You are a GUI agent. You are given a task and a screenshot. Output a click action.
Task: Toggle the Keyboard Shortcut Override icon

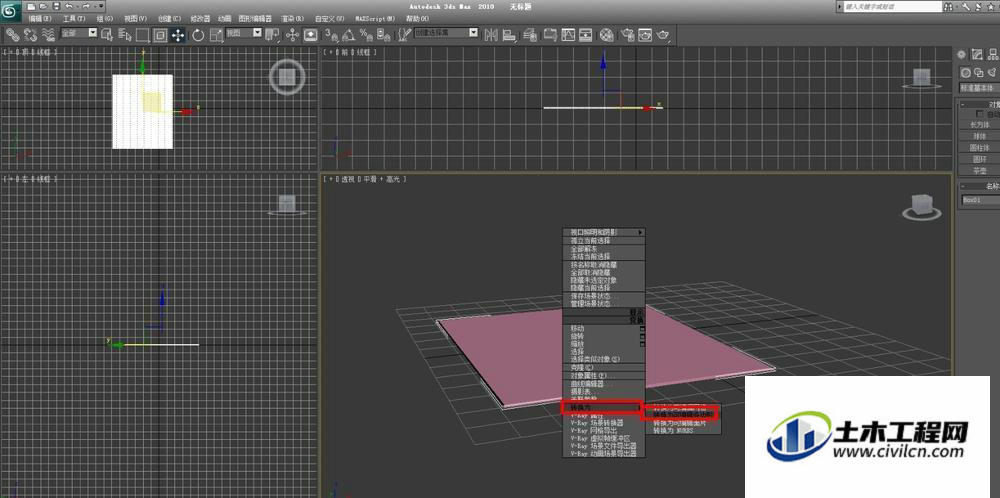(x=310, y=34)
